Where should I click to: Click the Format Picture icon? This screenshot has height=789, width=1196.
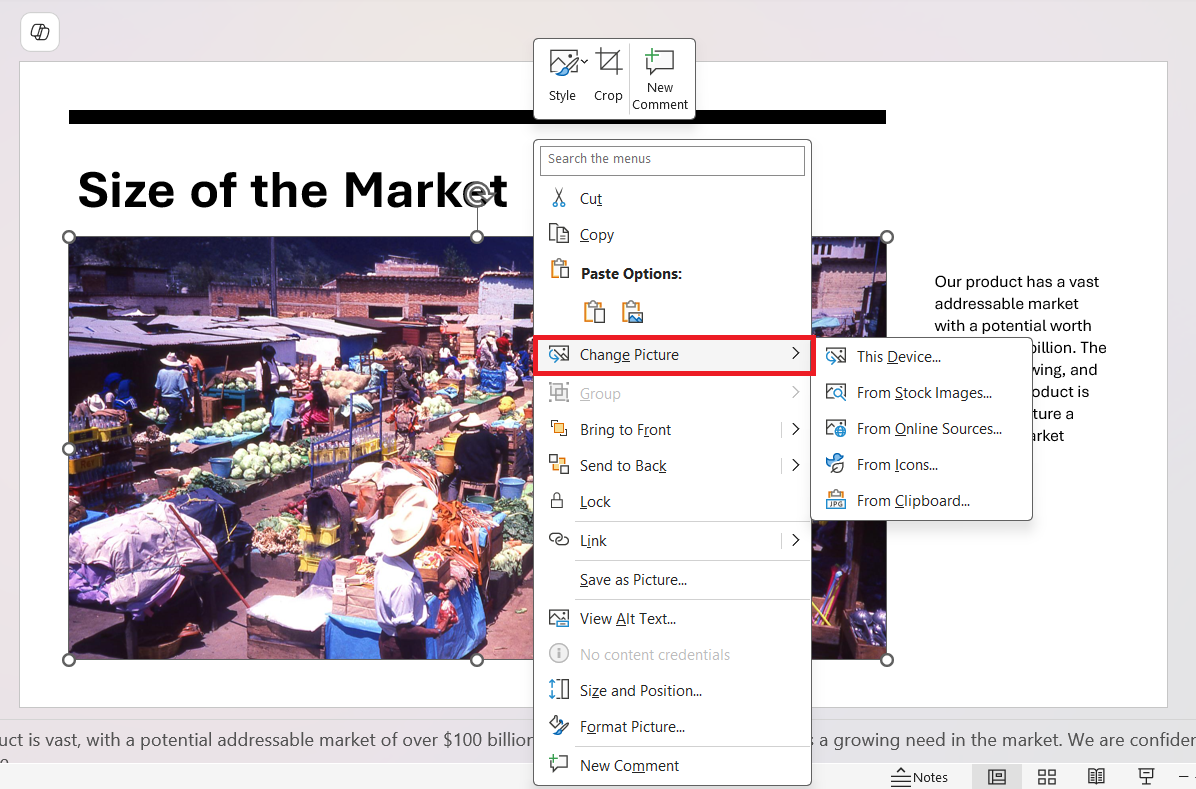[559, 726]
